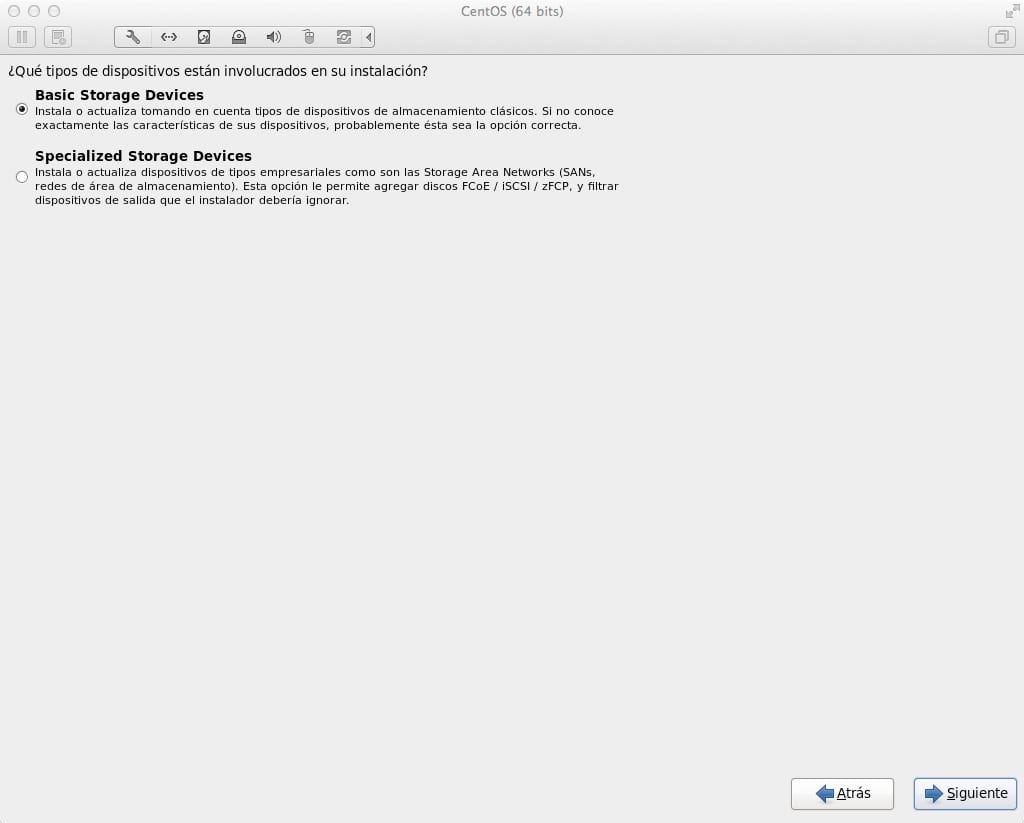Open virtual machine settings wrench icon
This screenshot has width=1024, height=823.
click(133, 37)
